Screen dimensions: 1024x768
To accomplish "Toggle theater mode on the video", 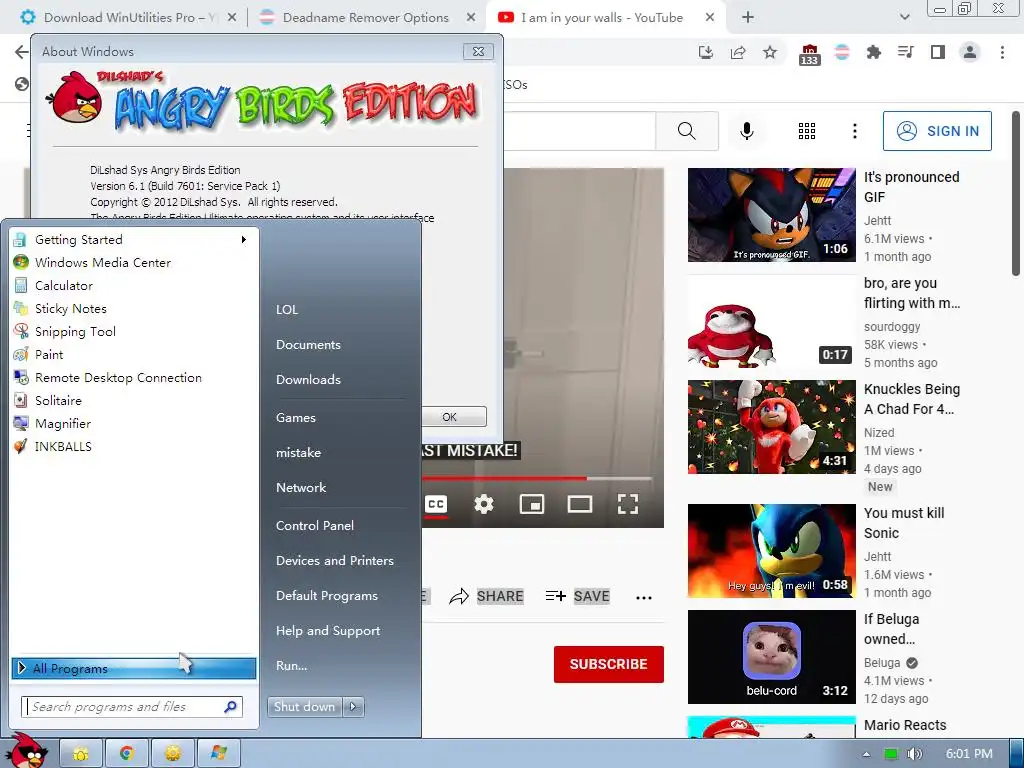I will point(580,504).
